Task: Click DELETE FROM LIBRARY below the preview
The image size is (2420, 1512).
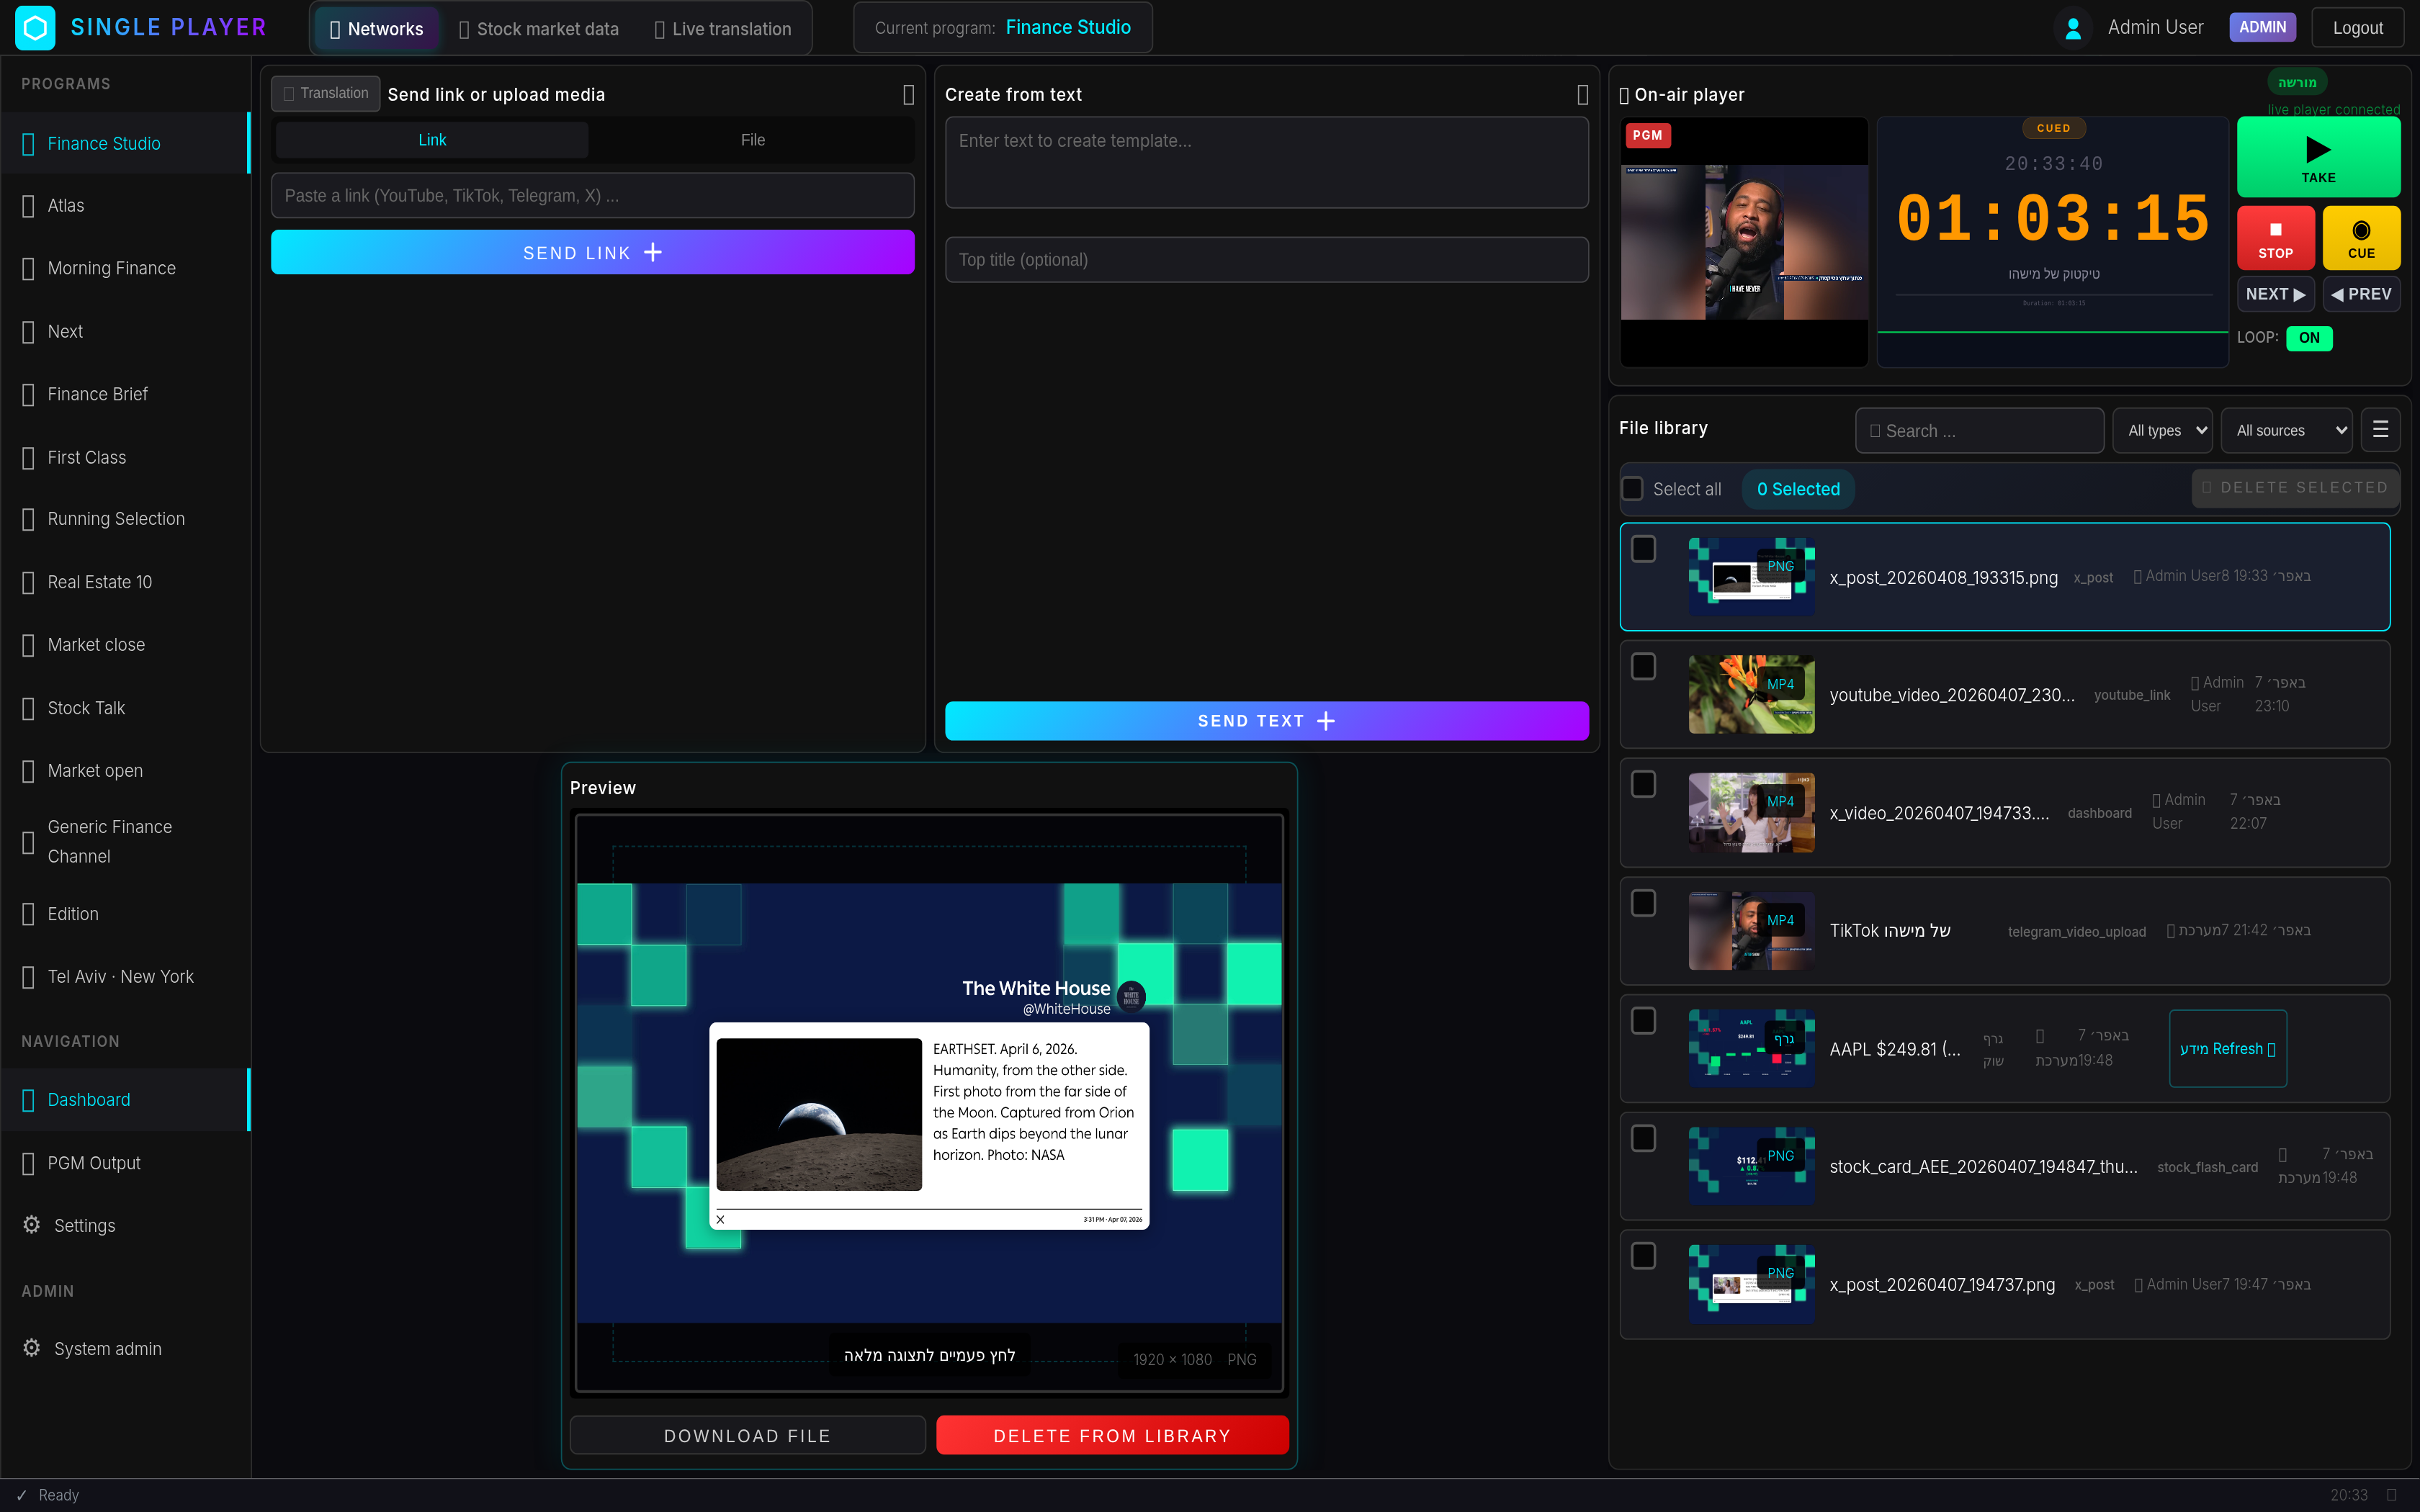Action: (1112, 1434)
